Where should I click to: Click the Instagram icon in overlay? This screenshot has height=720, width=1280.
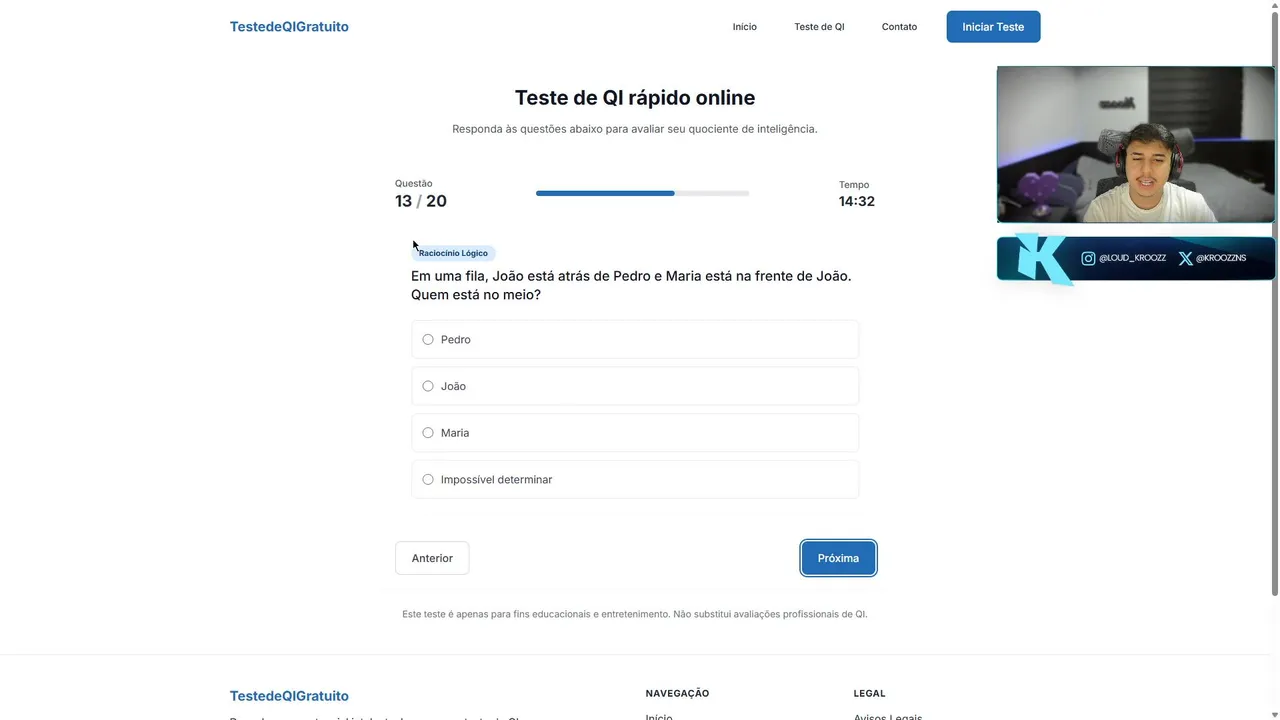tap(1088, 258)
